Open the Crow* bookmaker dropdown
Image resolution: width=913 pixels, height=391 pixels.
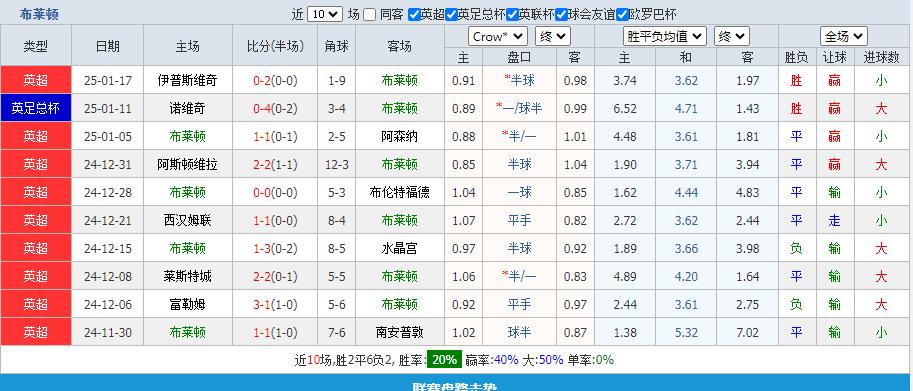point(498,37)
